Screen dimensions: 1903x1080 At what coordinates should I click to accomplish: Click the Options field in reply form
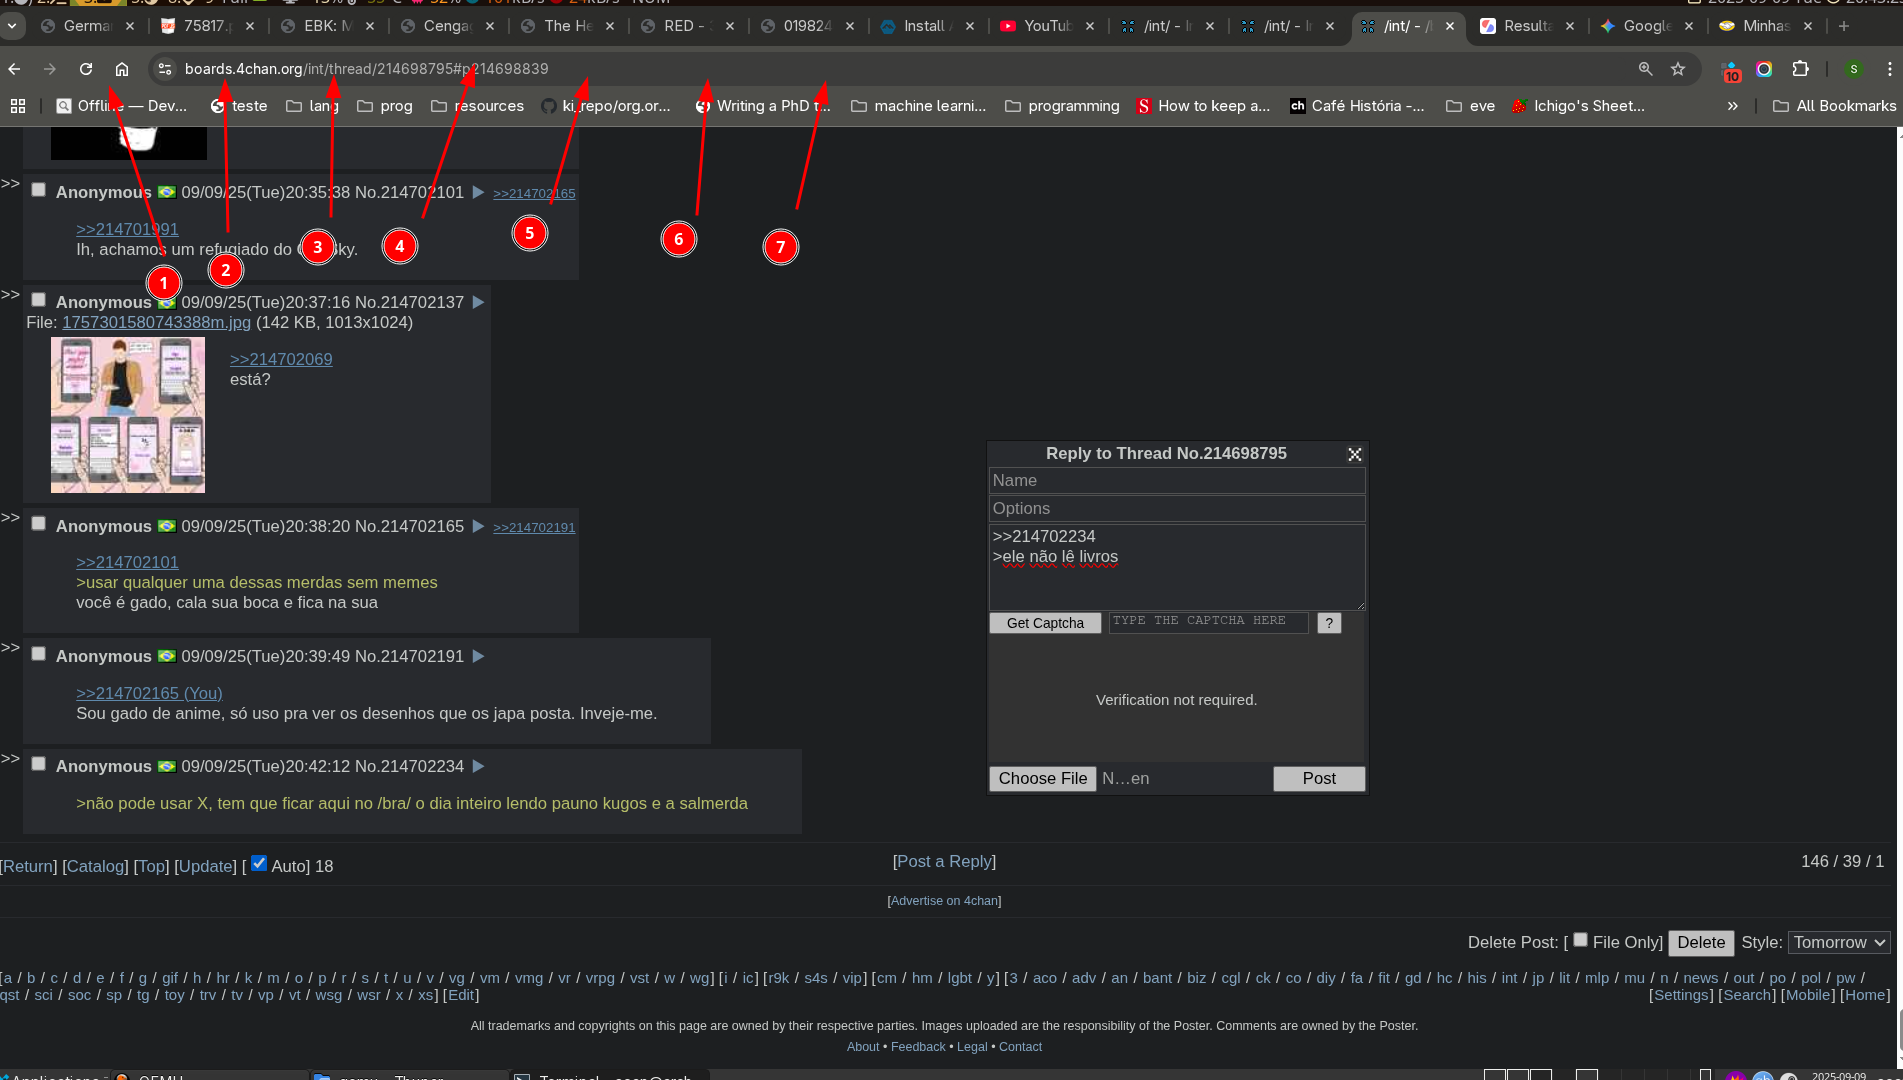1177,509
